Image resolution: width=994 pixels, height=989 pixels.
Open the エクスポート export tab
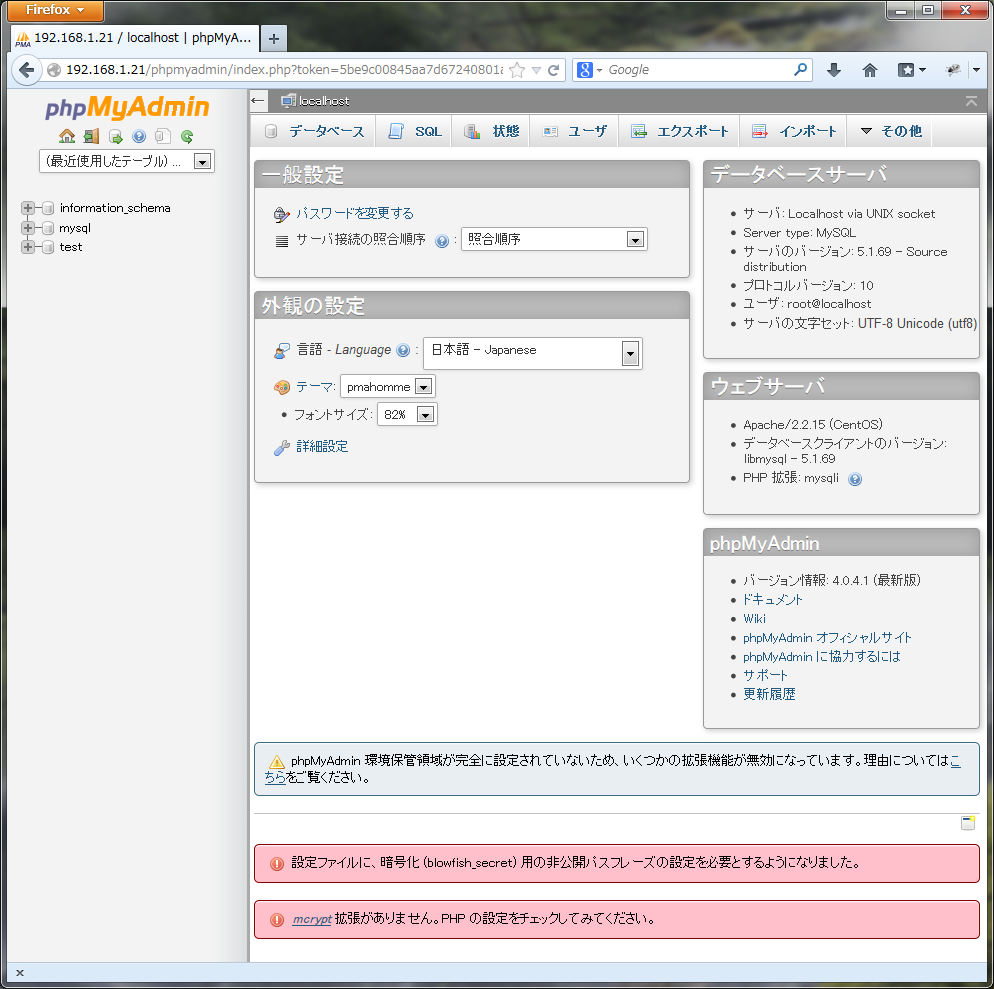pyautogui.click(x=679, y=131)
